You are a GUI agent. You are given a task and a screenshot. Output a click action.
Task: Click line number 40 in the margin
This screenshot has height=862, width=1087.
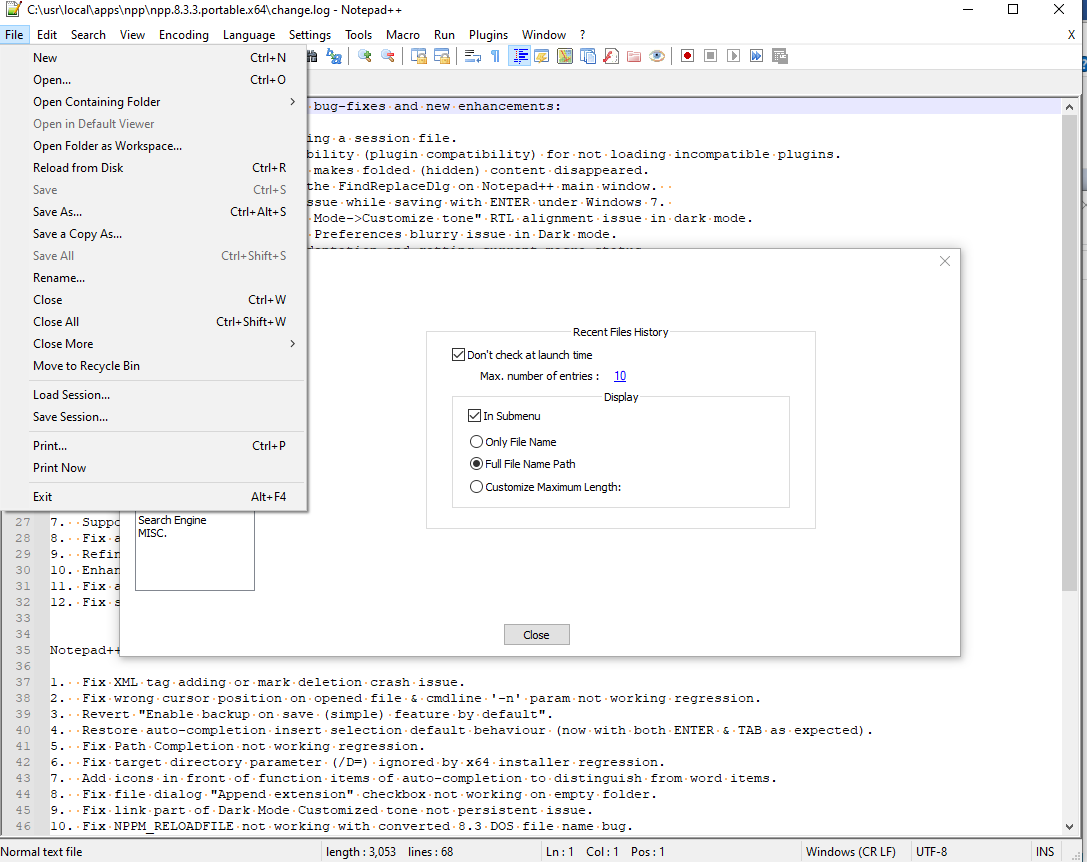23,730
